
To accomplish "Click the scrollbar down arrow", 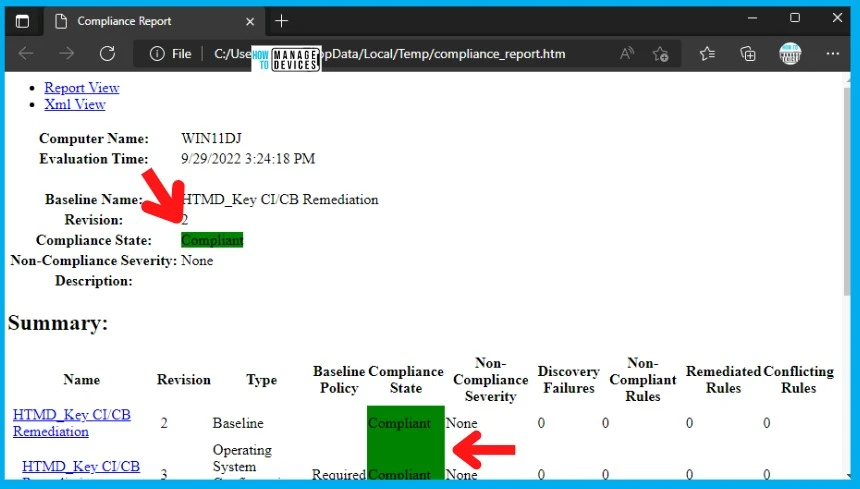I will (x=851, y=478).
